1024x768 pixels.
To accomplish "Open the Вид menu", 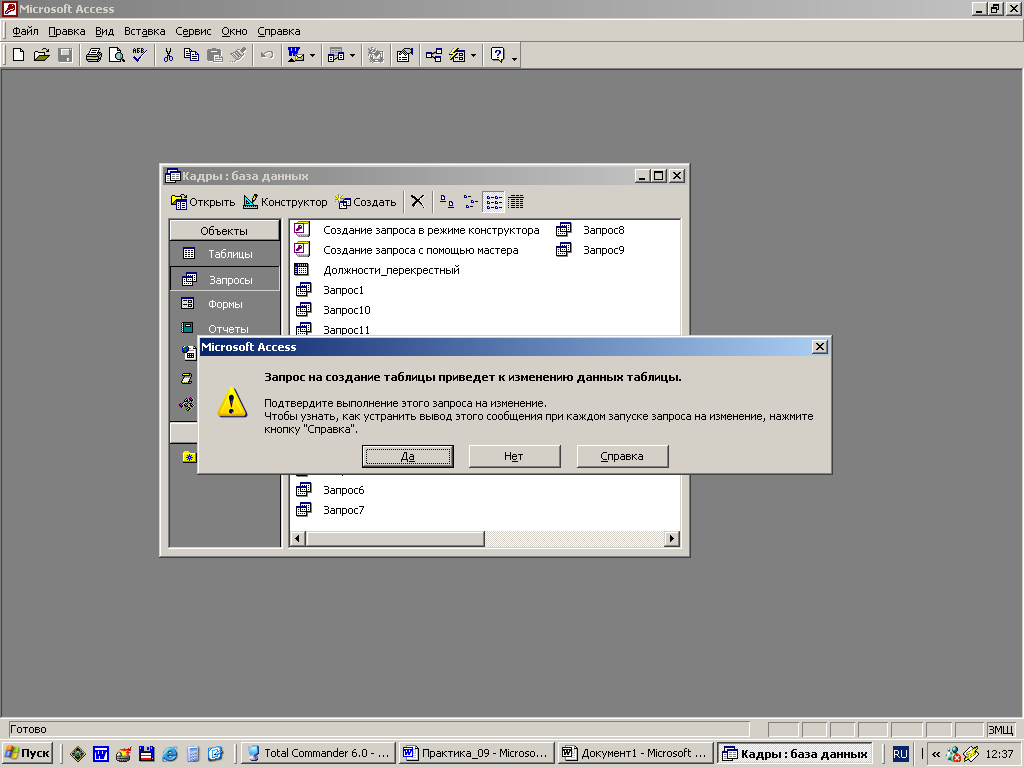I will [x=104, y=31].
